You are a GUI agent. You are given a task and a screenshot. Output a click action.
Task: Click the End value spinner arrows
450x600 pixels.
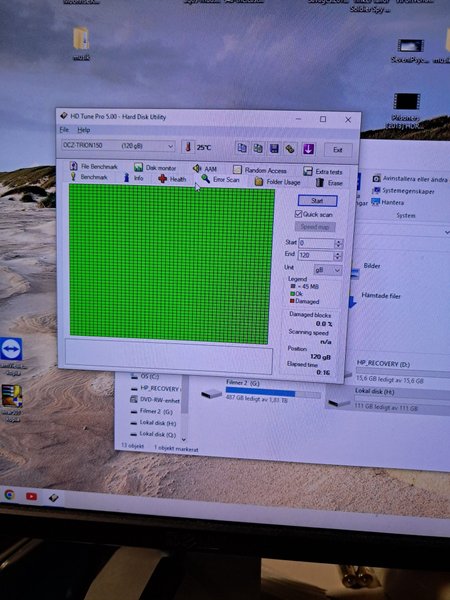(338, 256)
